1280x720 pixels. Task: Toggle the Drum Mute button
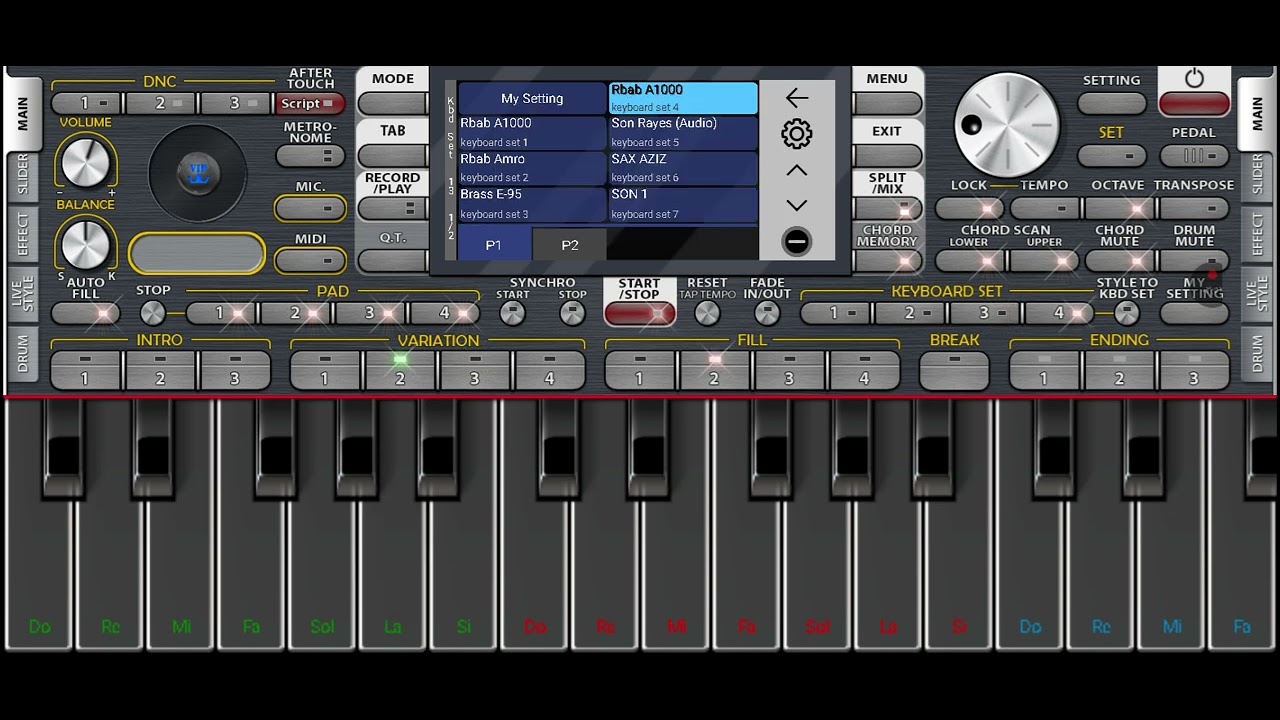pyautogui.click(x=1194, y=261)
